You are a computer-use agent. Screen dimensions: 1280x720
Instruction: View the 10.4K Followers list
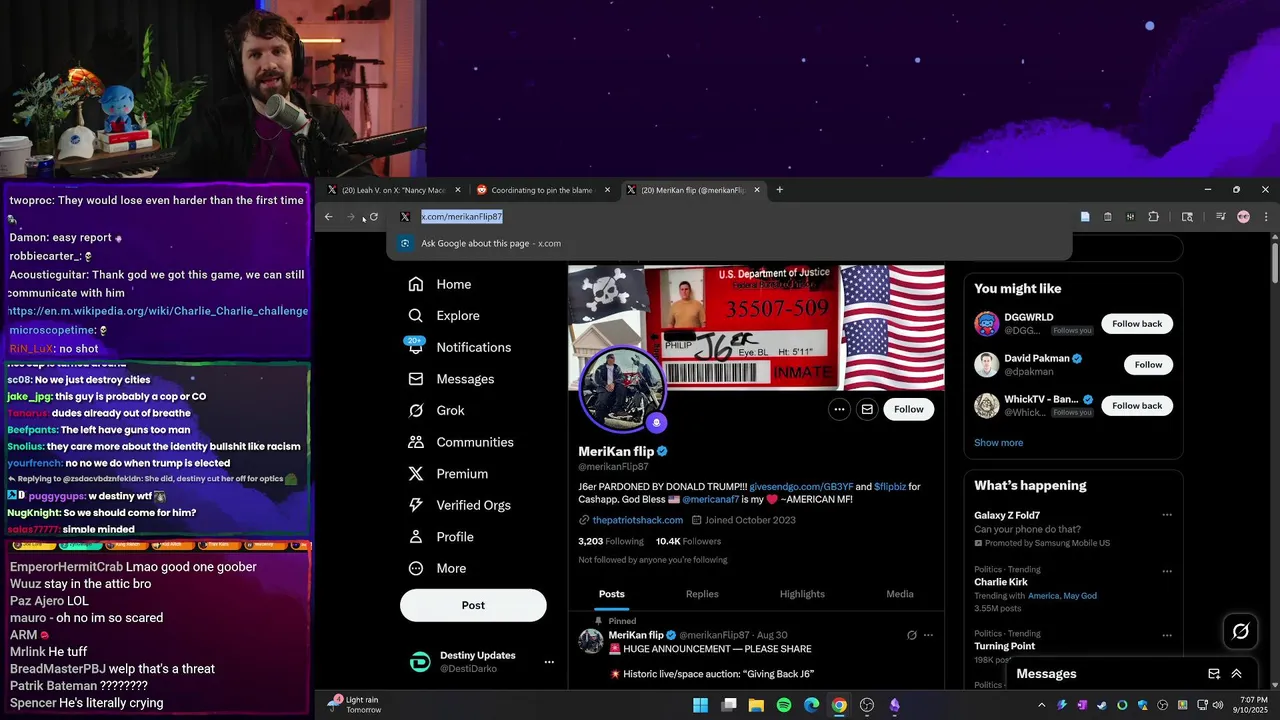point(688,541)
